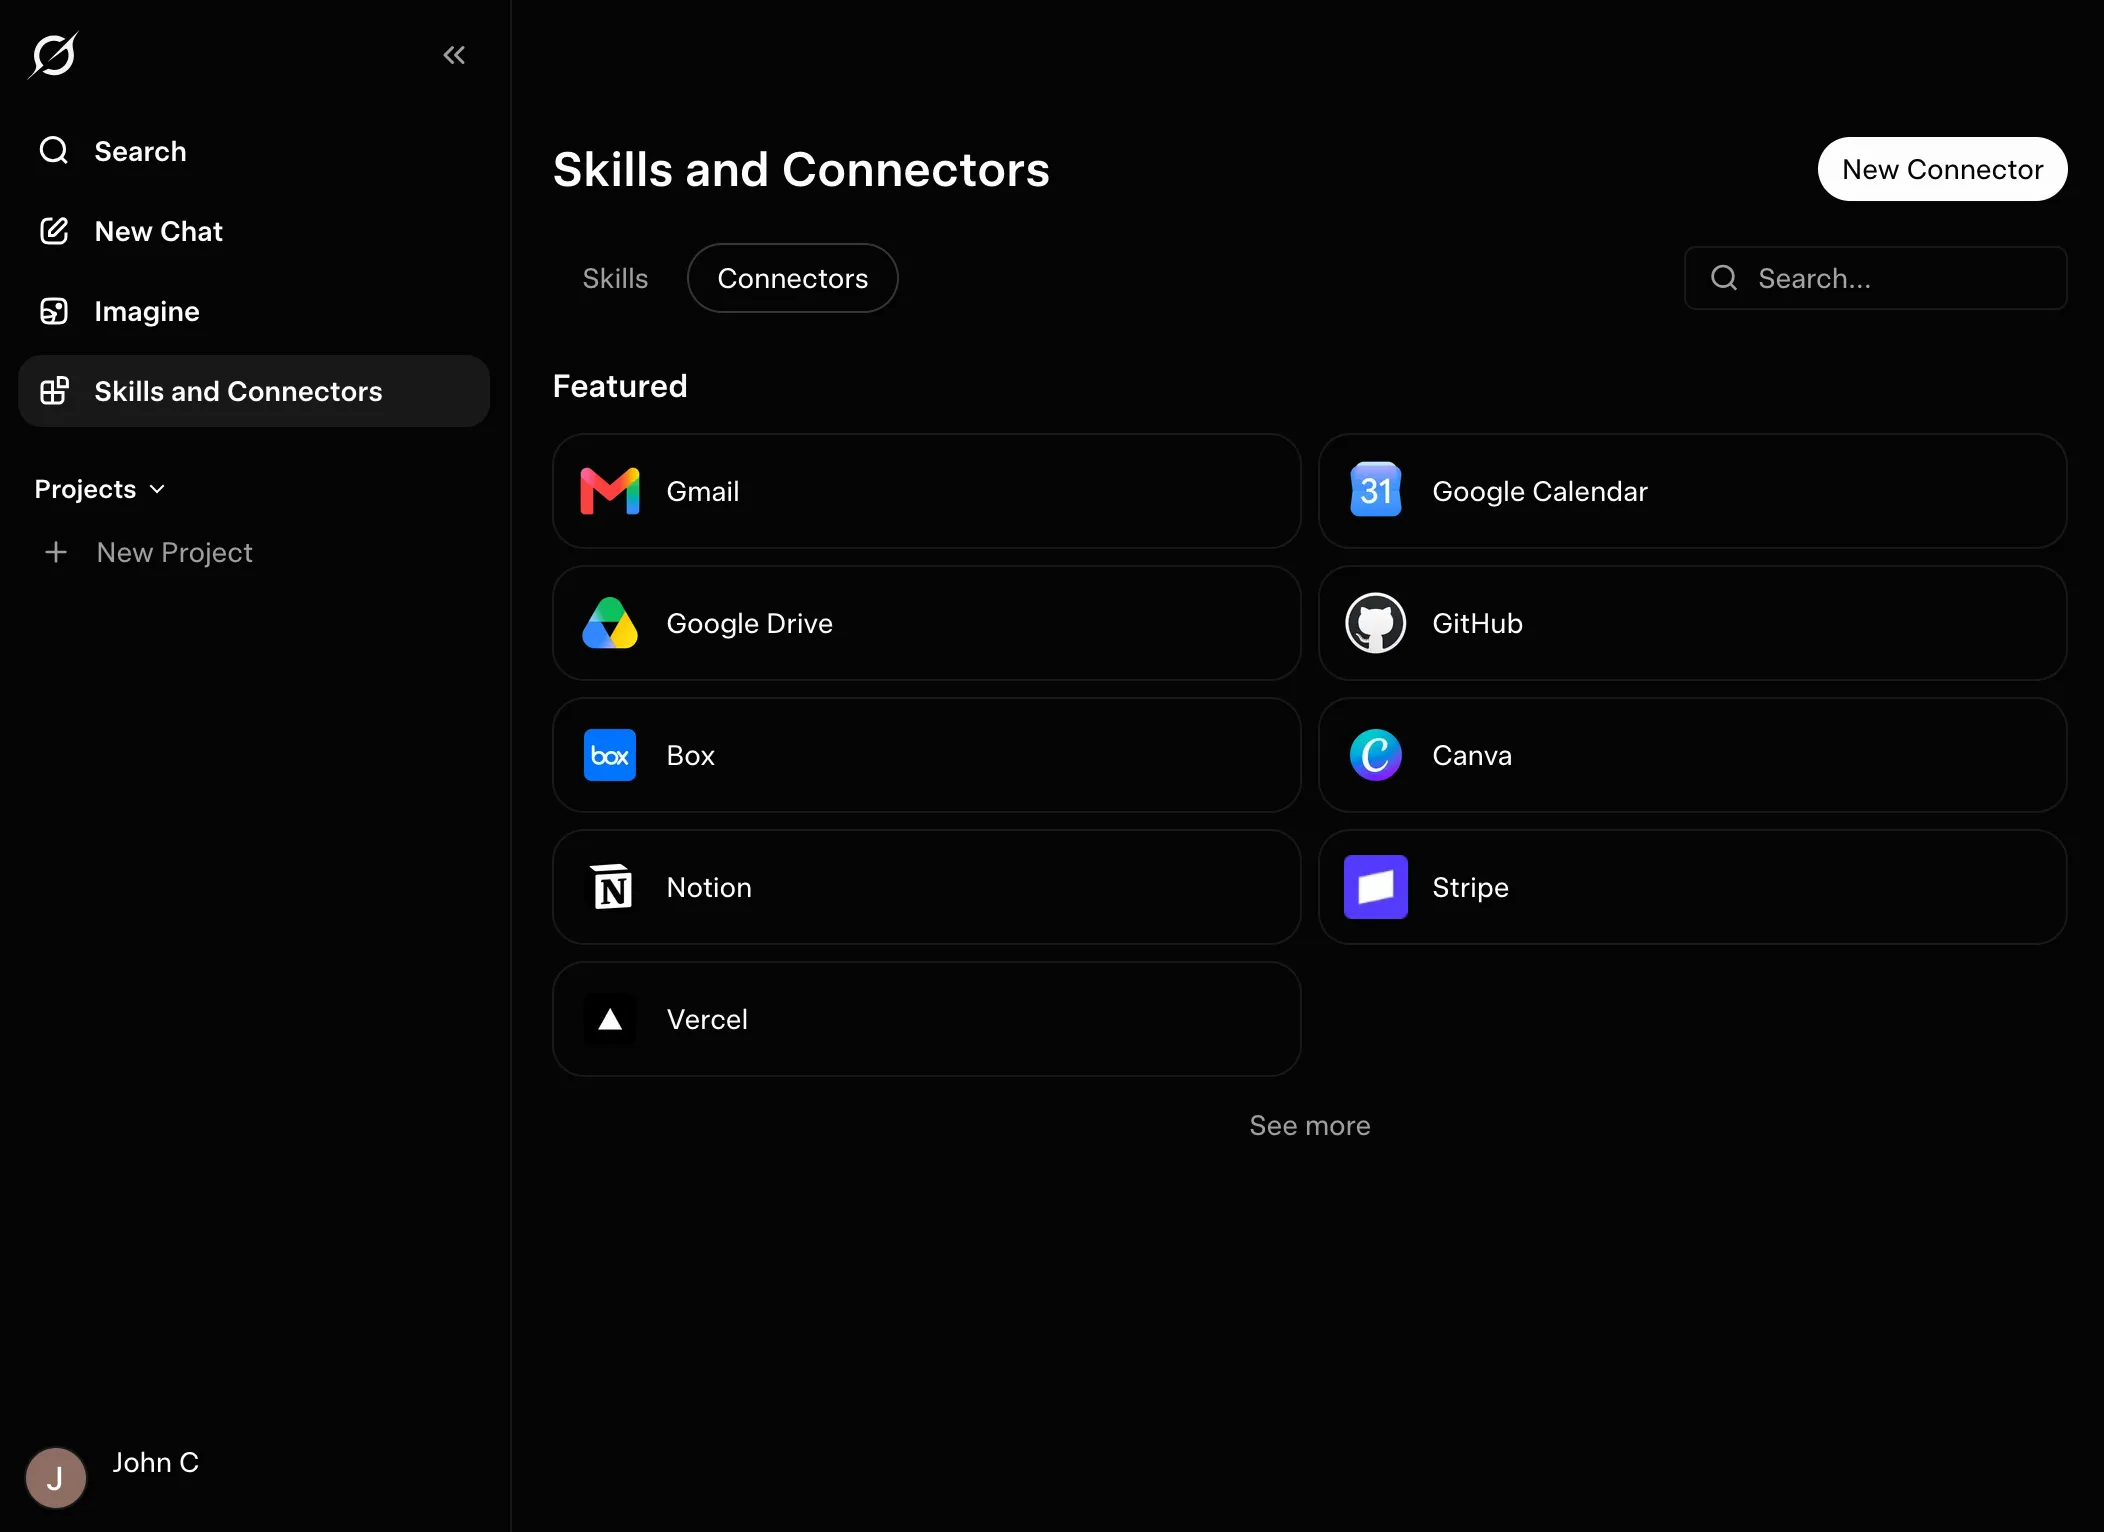Click the GitHub octocat icon

(x=1376, y=623)
